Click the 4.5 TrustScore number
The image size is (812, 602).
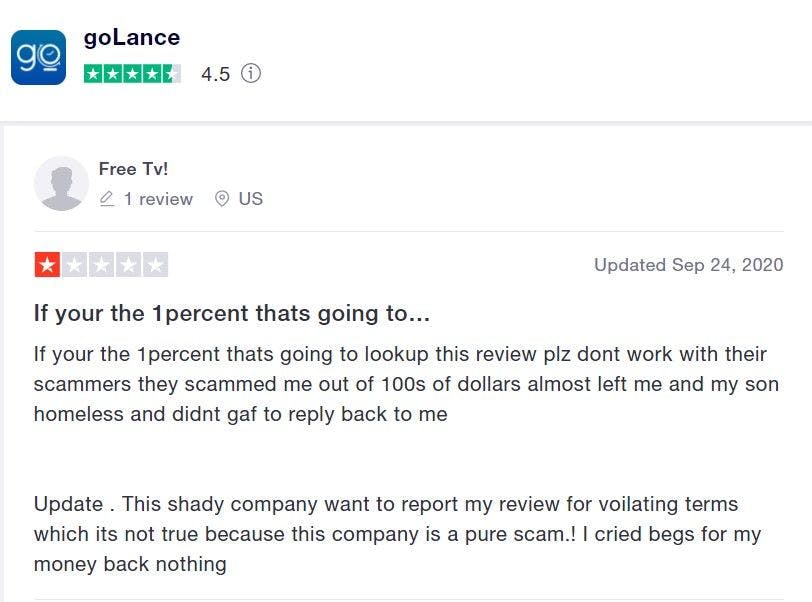(215, 74)
